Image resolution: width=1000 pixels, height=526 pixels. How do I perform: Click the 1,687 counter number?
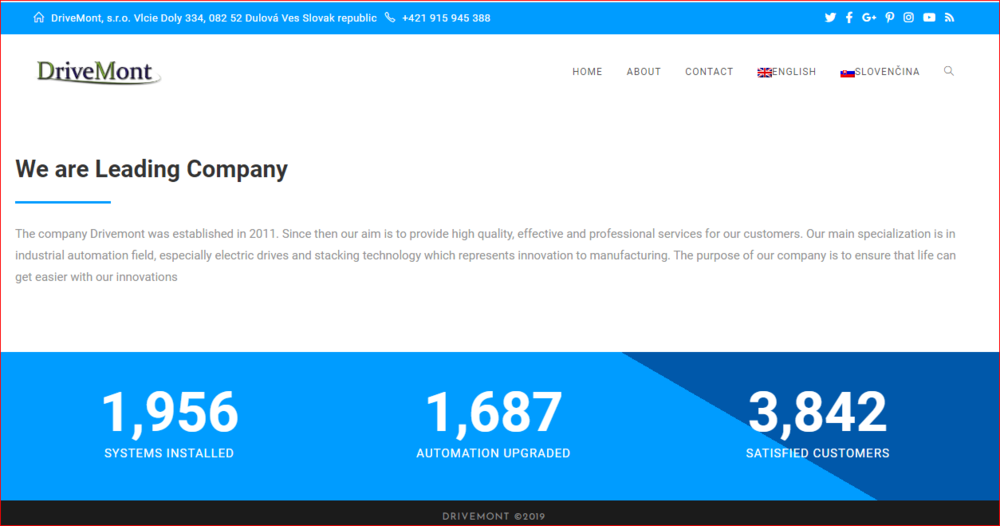click(494, 413)
